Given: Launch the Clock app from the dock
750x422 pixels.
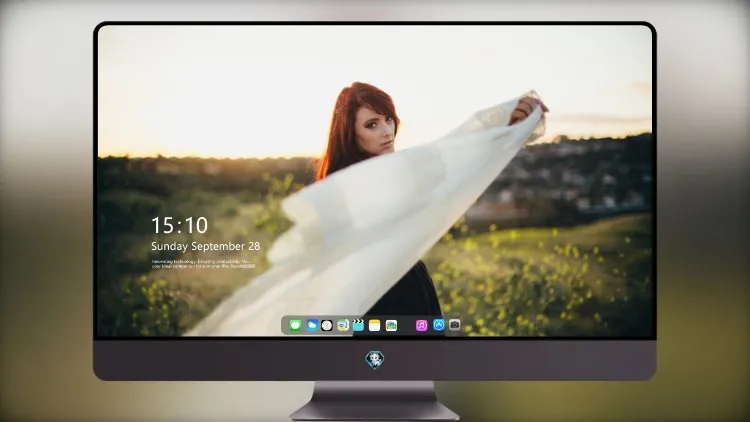Looking at the screenshot, I should 327,325.
